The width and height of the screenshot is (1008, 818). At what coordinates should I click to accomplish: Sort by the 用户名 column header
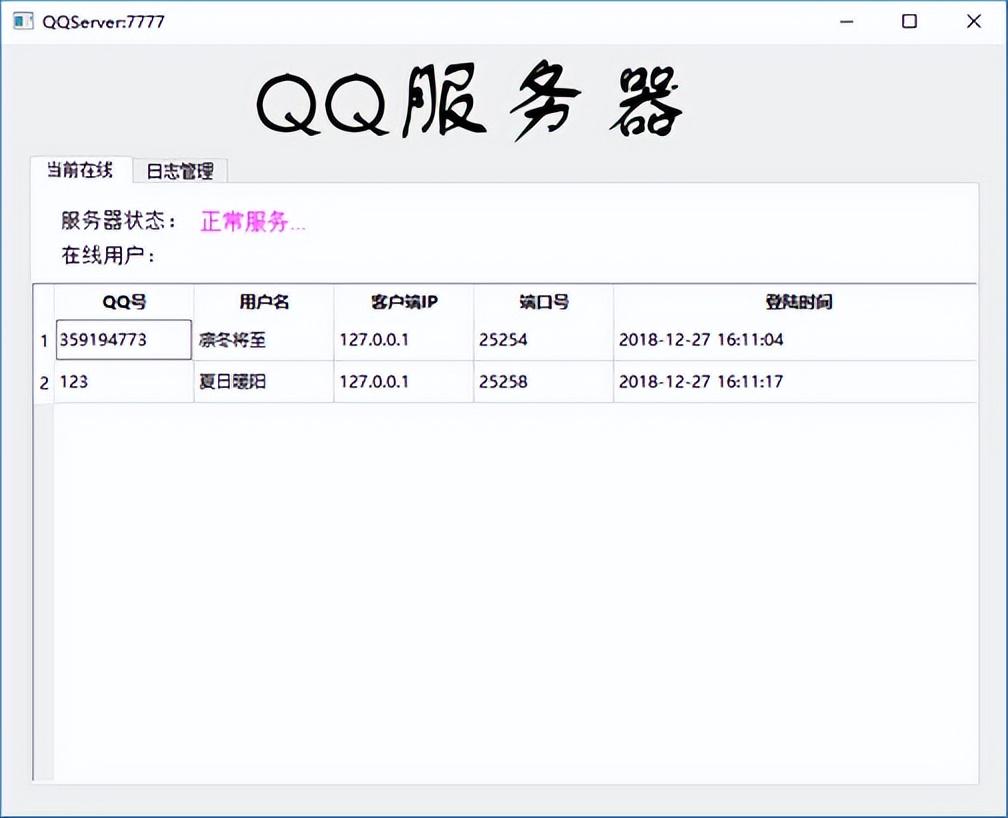click(264, 302)
